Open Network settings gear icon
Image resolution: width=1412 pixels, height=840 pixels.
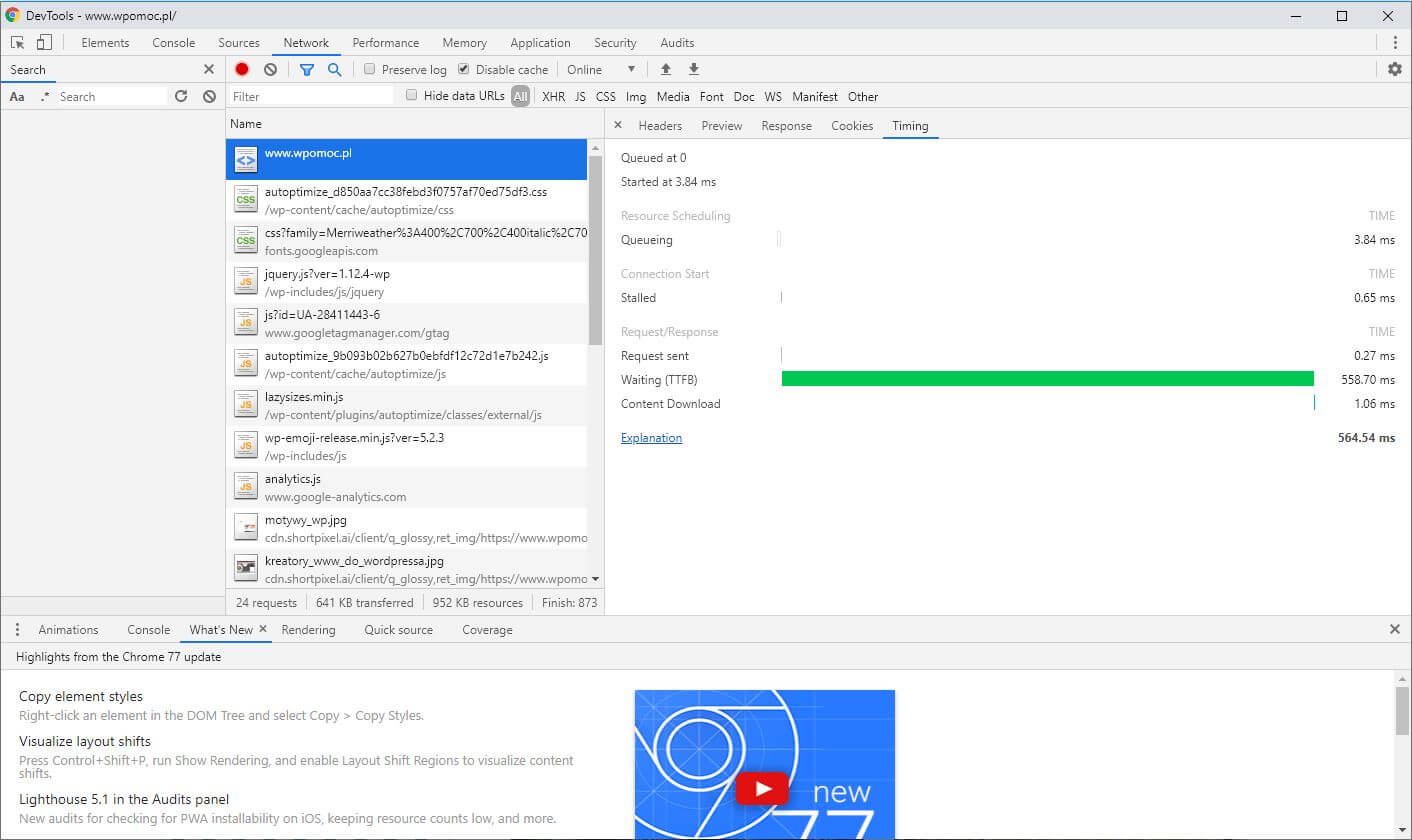1395,69
